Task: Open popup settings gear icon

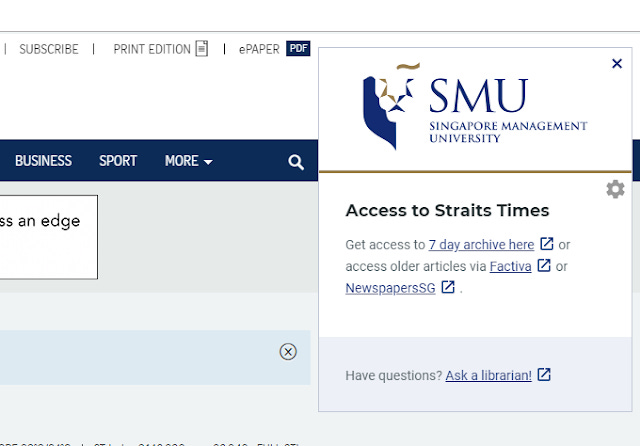Action: [x=615, y=189]
